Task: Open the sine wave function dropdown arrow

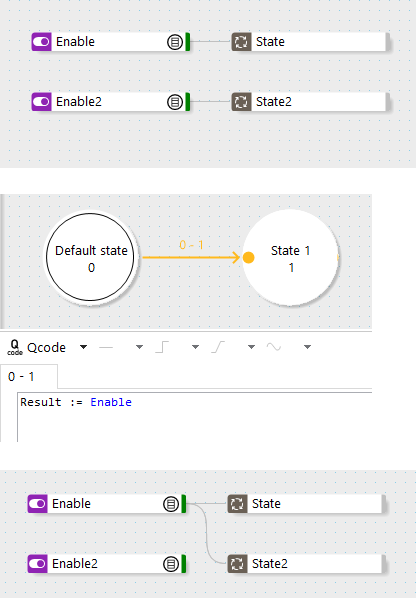Action: pos(307,347)
